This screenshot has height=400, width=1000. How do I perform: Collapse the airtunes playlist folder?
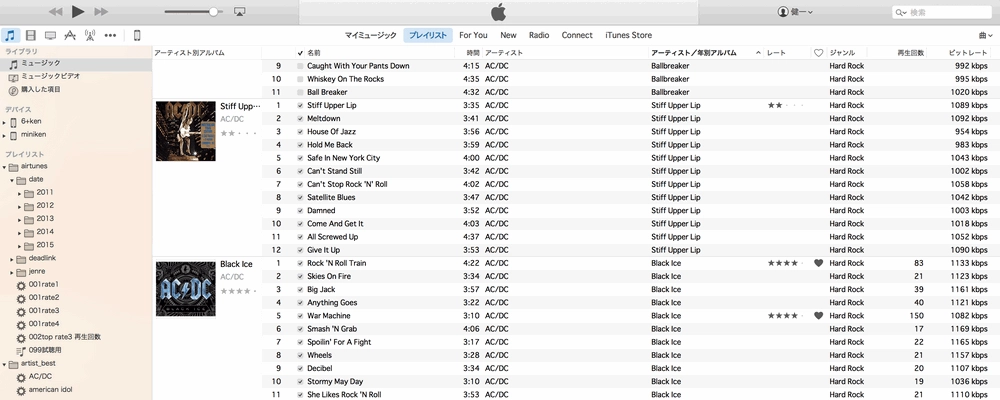[x=5, y=166]
